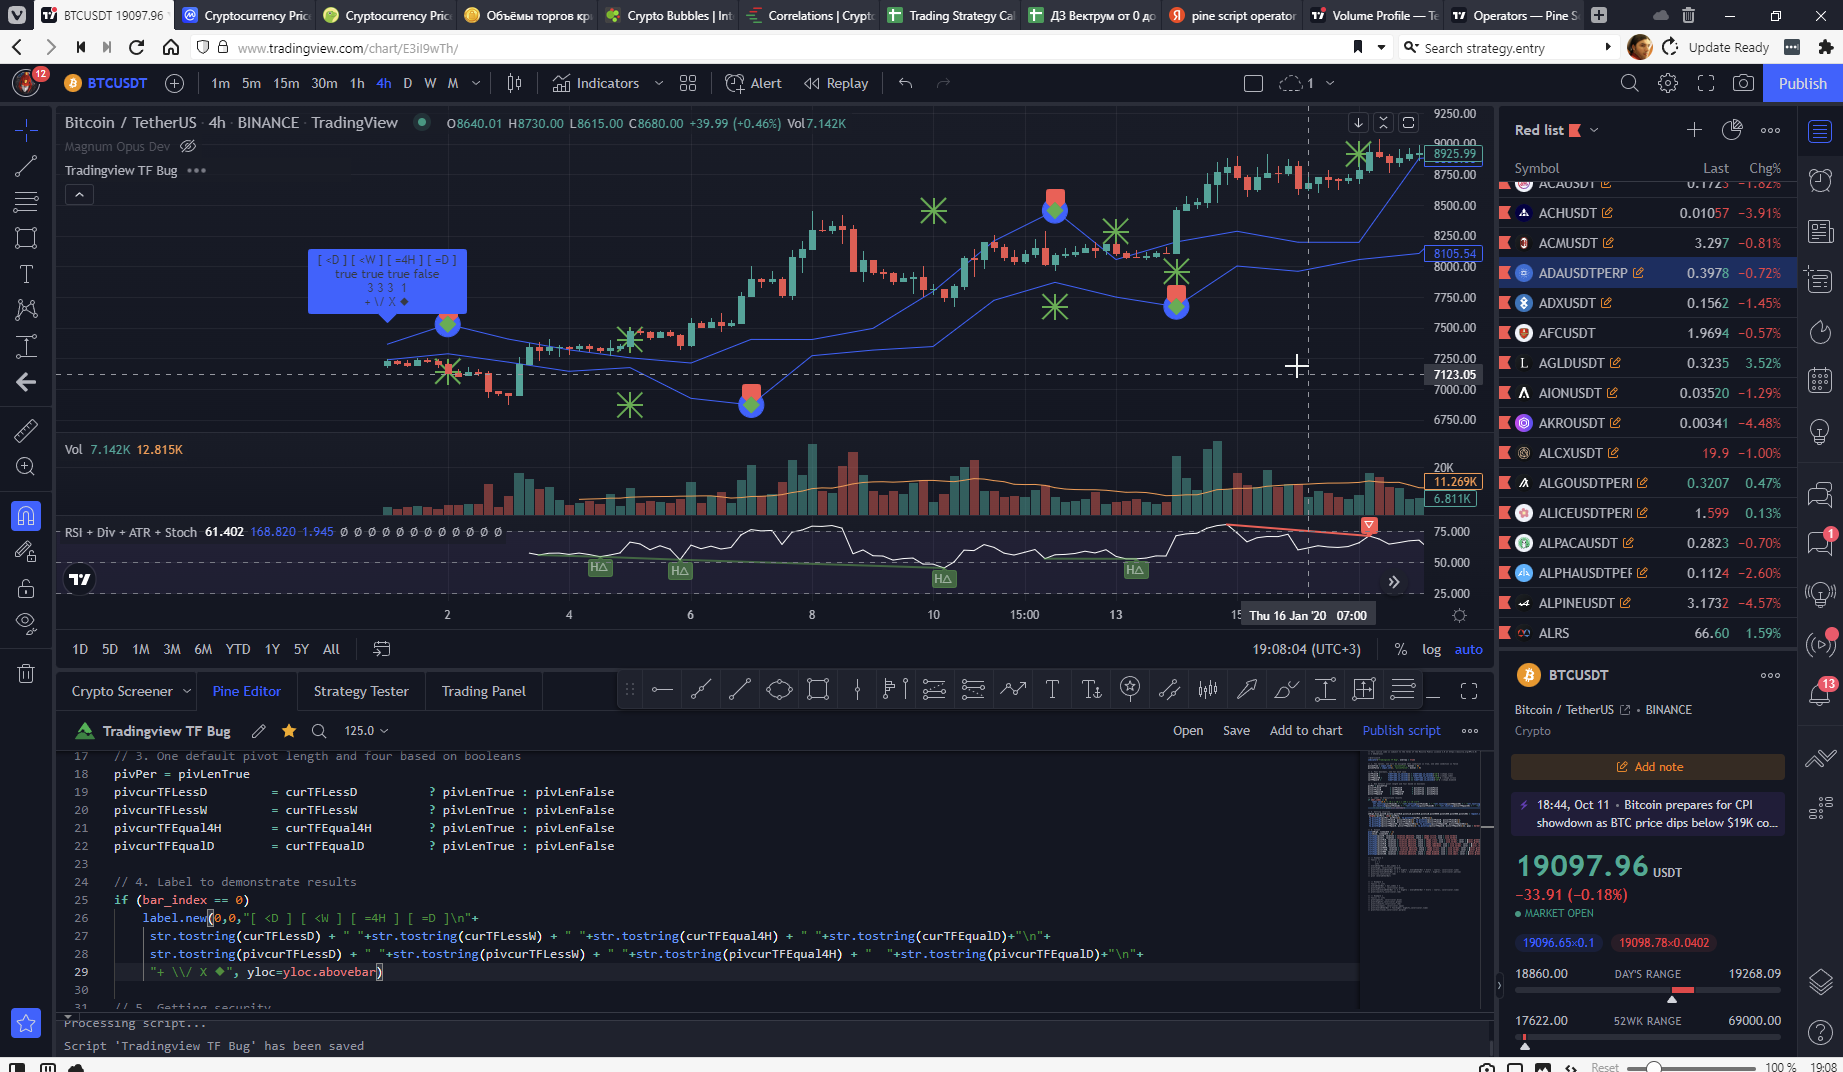The width and height of the screenshot is (1843, 1072).
Task: Open more options for Tradingview TF Bug
Action: 196,170
